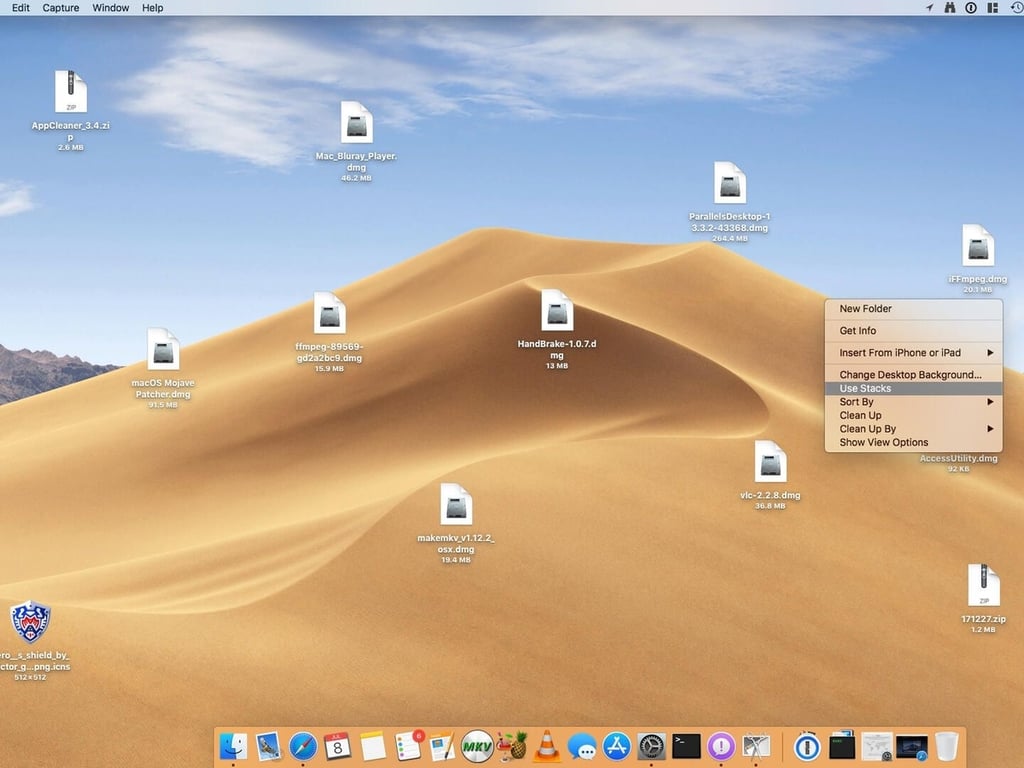Launch Safari compass icon in Dock
Screen dimensions: 1024x768
pyautogui.click(x=303, y=746)
